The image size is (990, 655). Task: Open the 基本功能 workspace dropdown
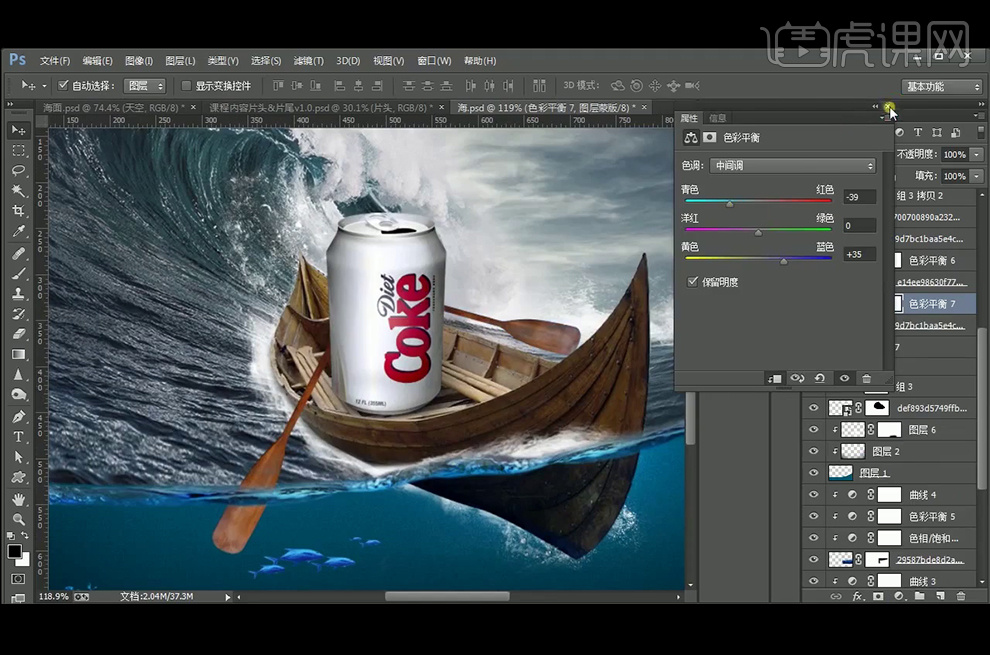point(942,87)
